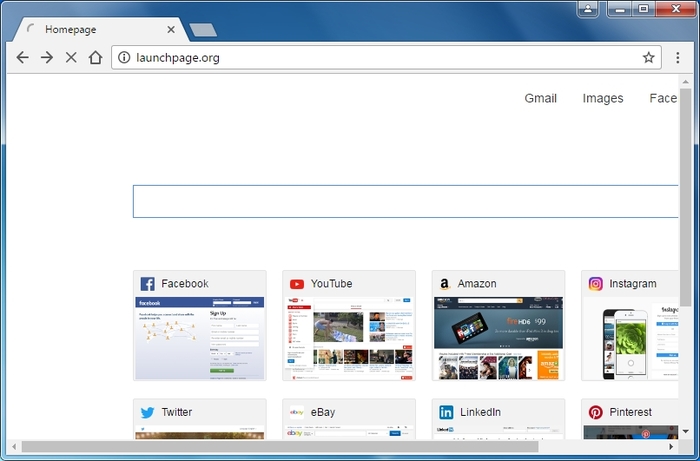Stop loading the page
This screenshot has width=700, height=461.
pyautogui.click(x=71, y=58)
